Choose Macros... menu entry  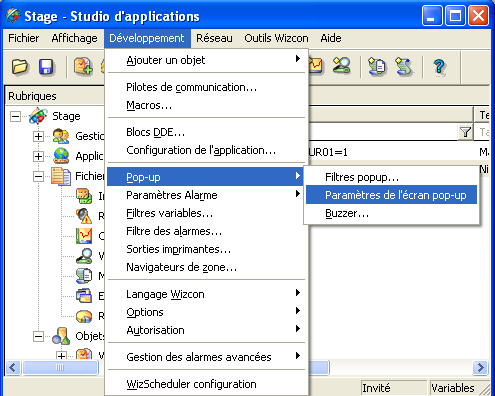pos(207,105)
